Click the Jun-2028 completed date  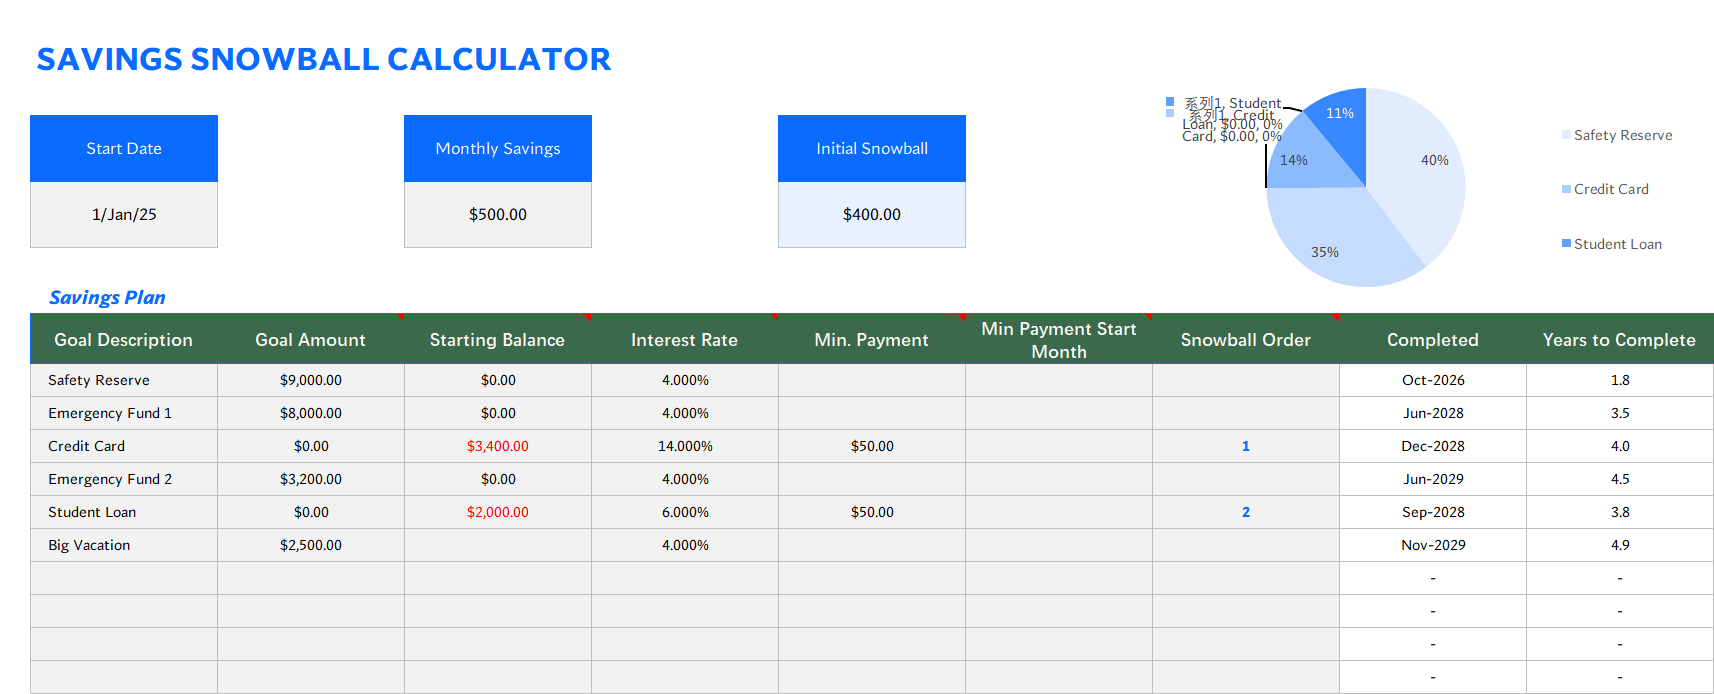click(x=1433, y=413)
